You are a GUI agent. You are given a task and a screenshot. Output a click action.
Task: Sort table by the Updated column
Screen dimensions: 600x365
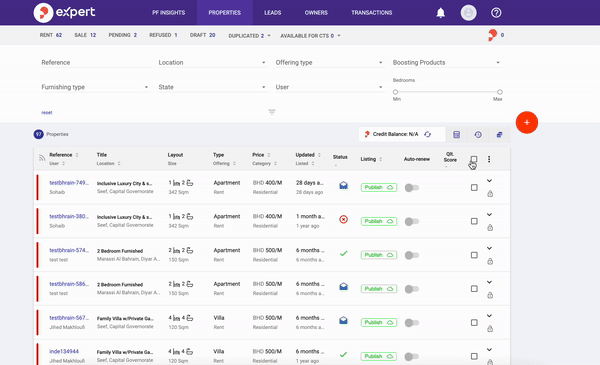tap(308, 155)
